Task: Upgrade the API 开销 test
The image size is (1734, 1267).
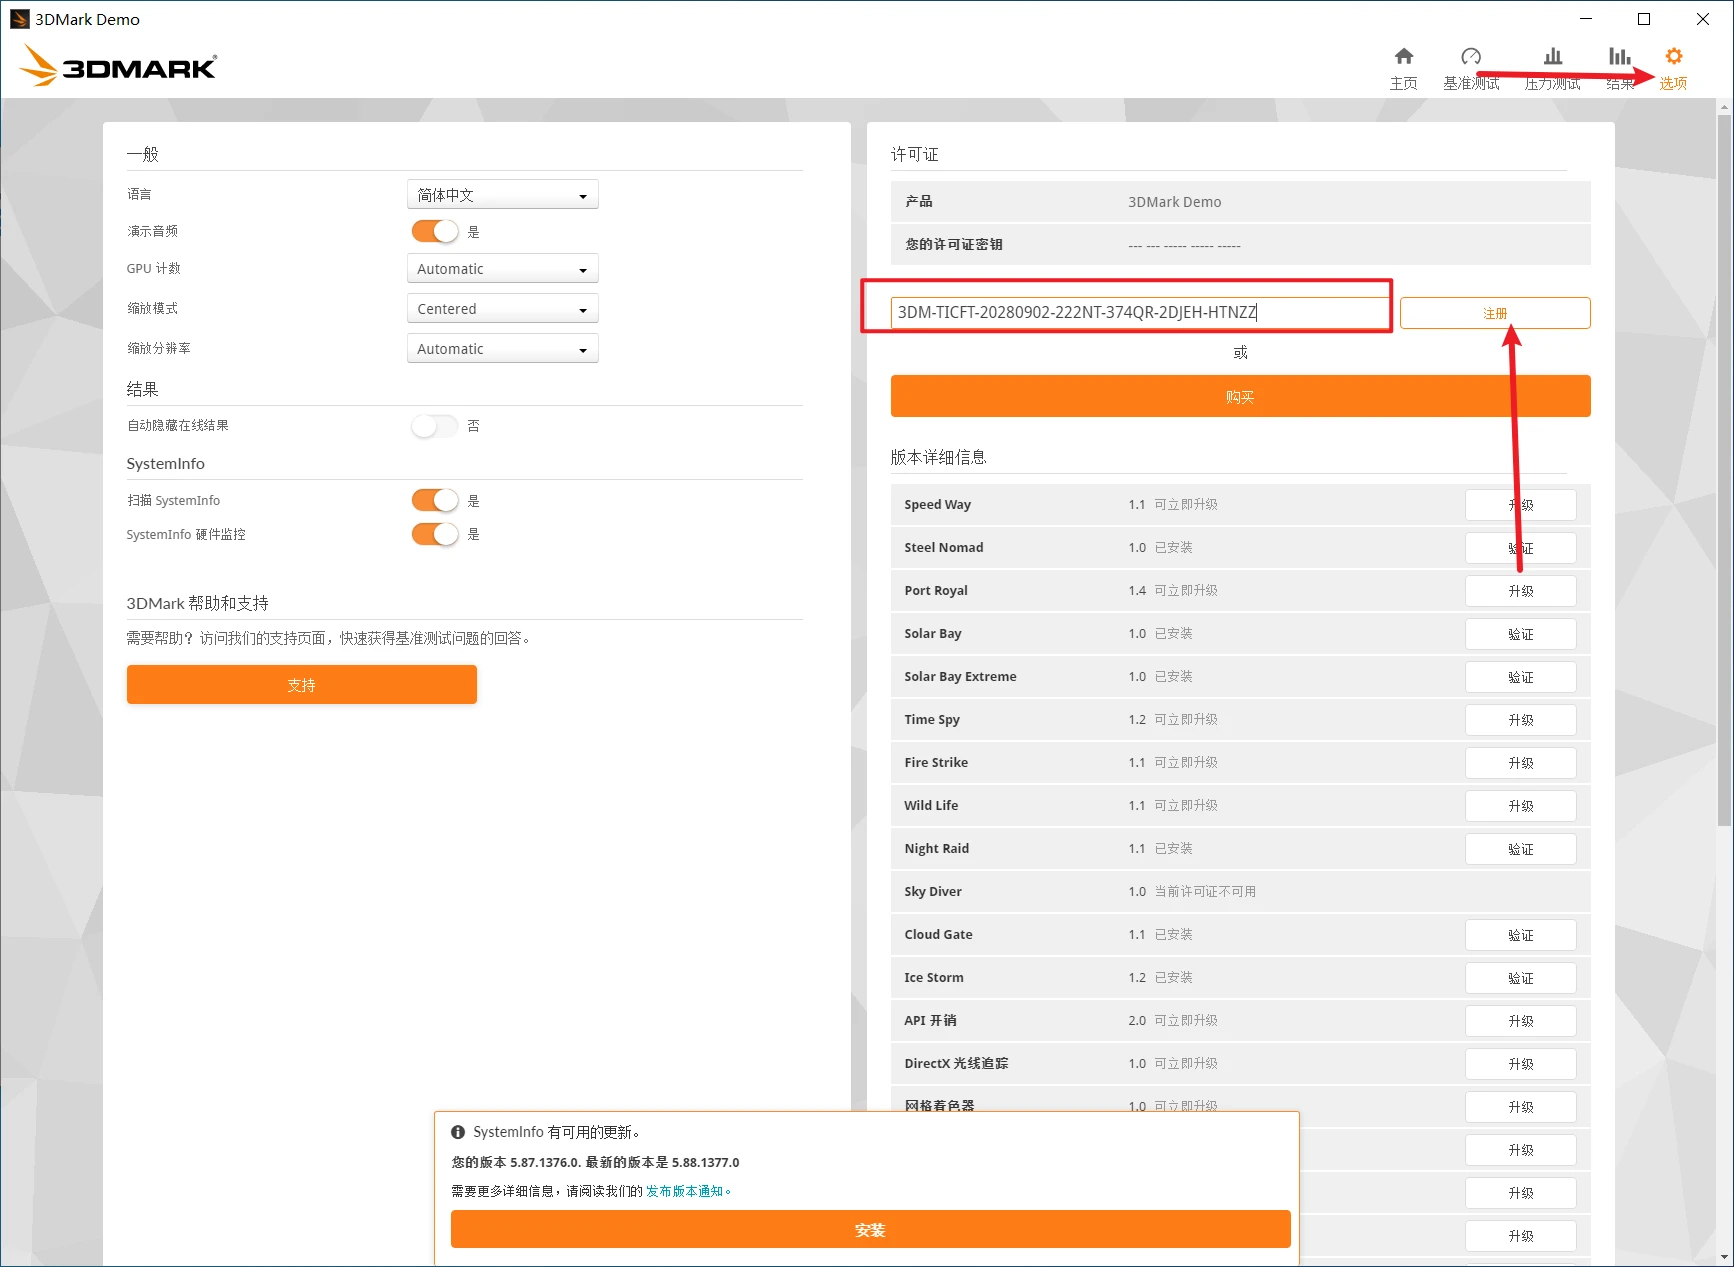Action: pyautogui.click(x=1521, y=1021)
